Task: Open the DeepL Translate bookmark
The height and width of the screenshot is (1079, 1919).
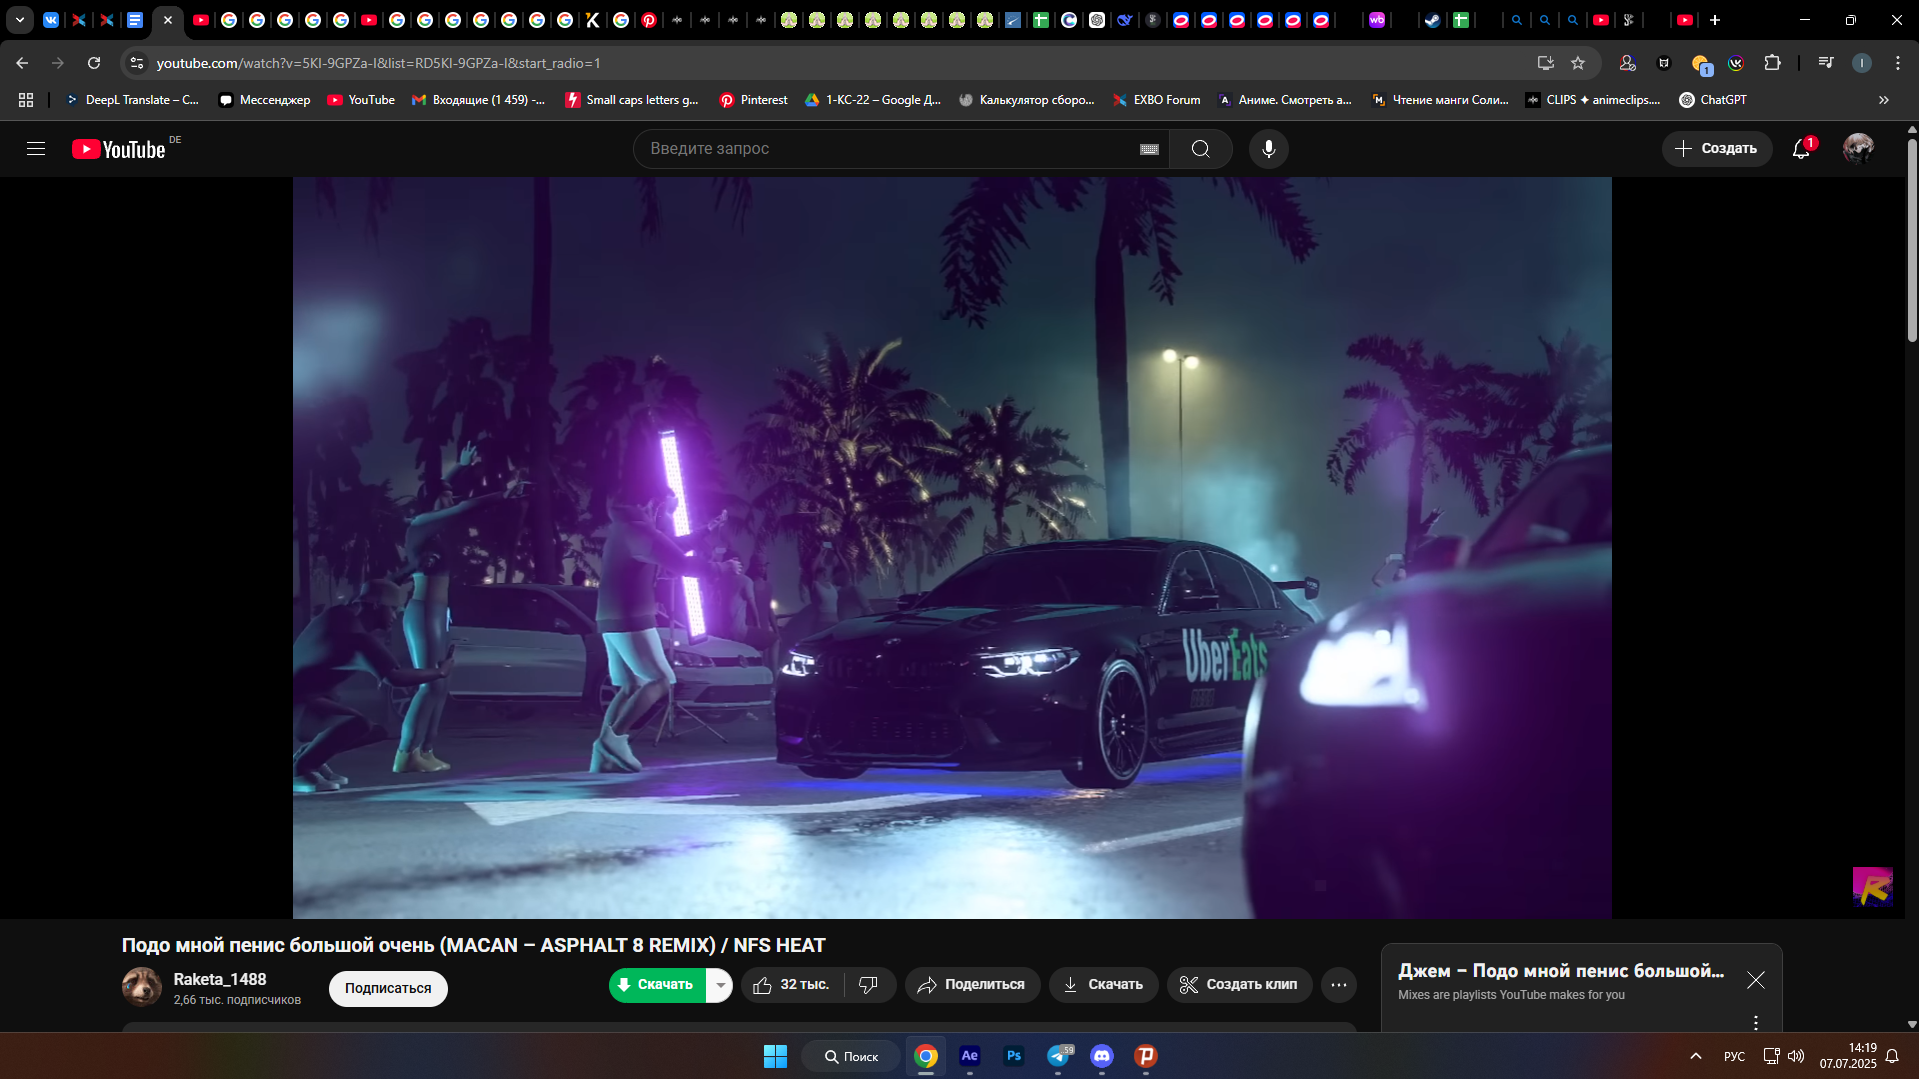Action: pyautogui.click(x=132, y=100)
